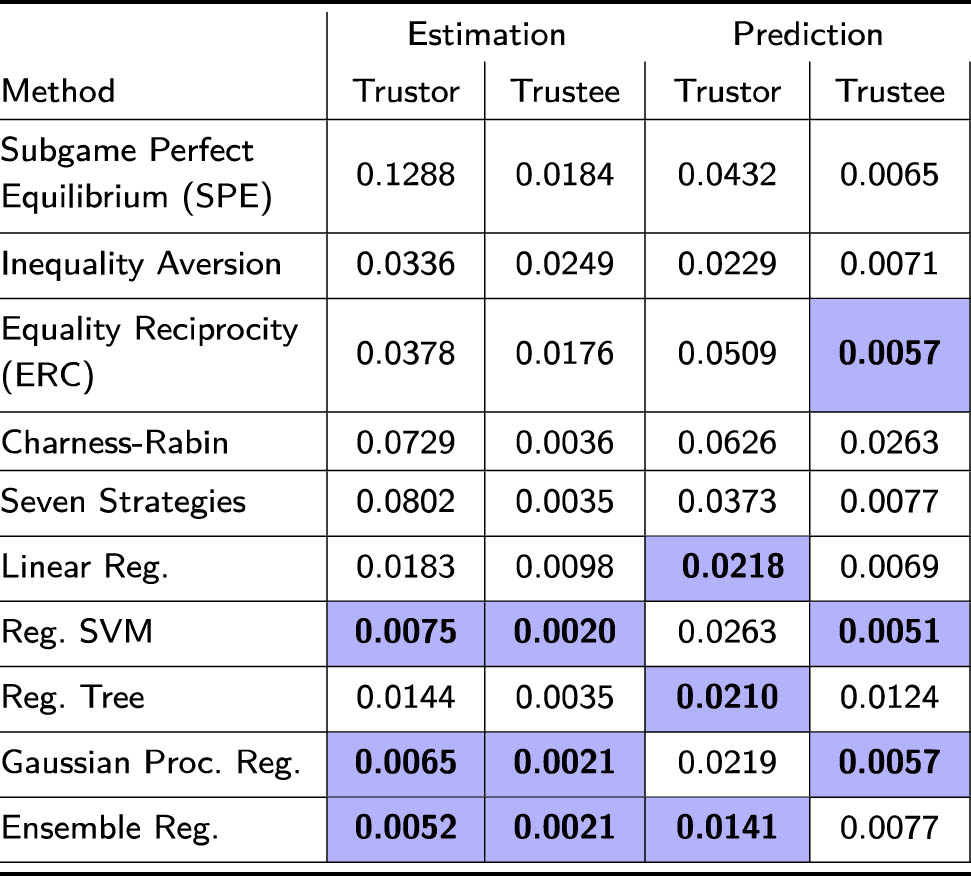971x876 pixels.
Task: Click highlighted 0.0141 cell in Ensemble Reg. row
Action: (728, 828)
